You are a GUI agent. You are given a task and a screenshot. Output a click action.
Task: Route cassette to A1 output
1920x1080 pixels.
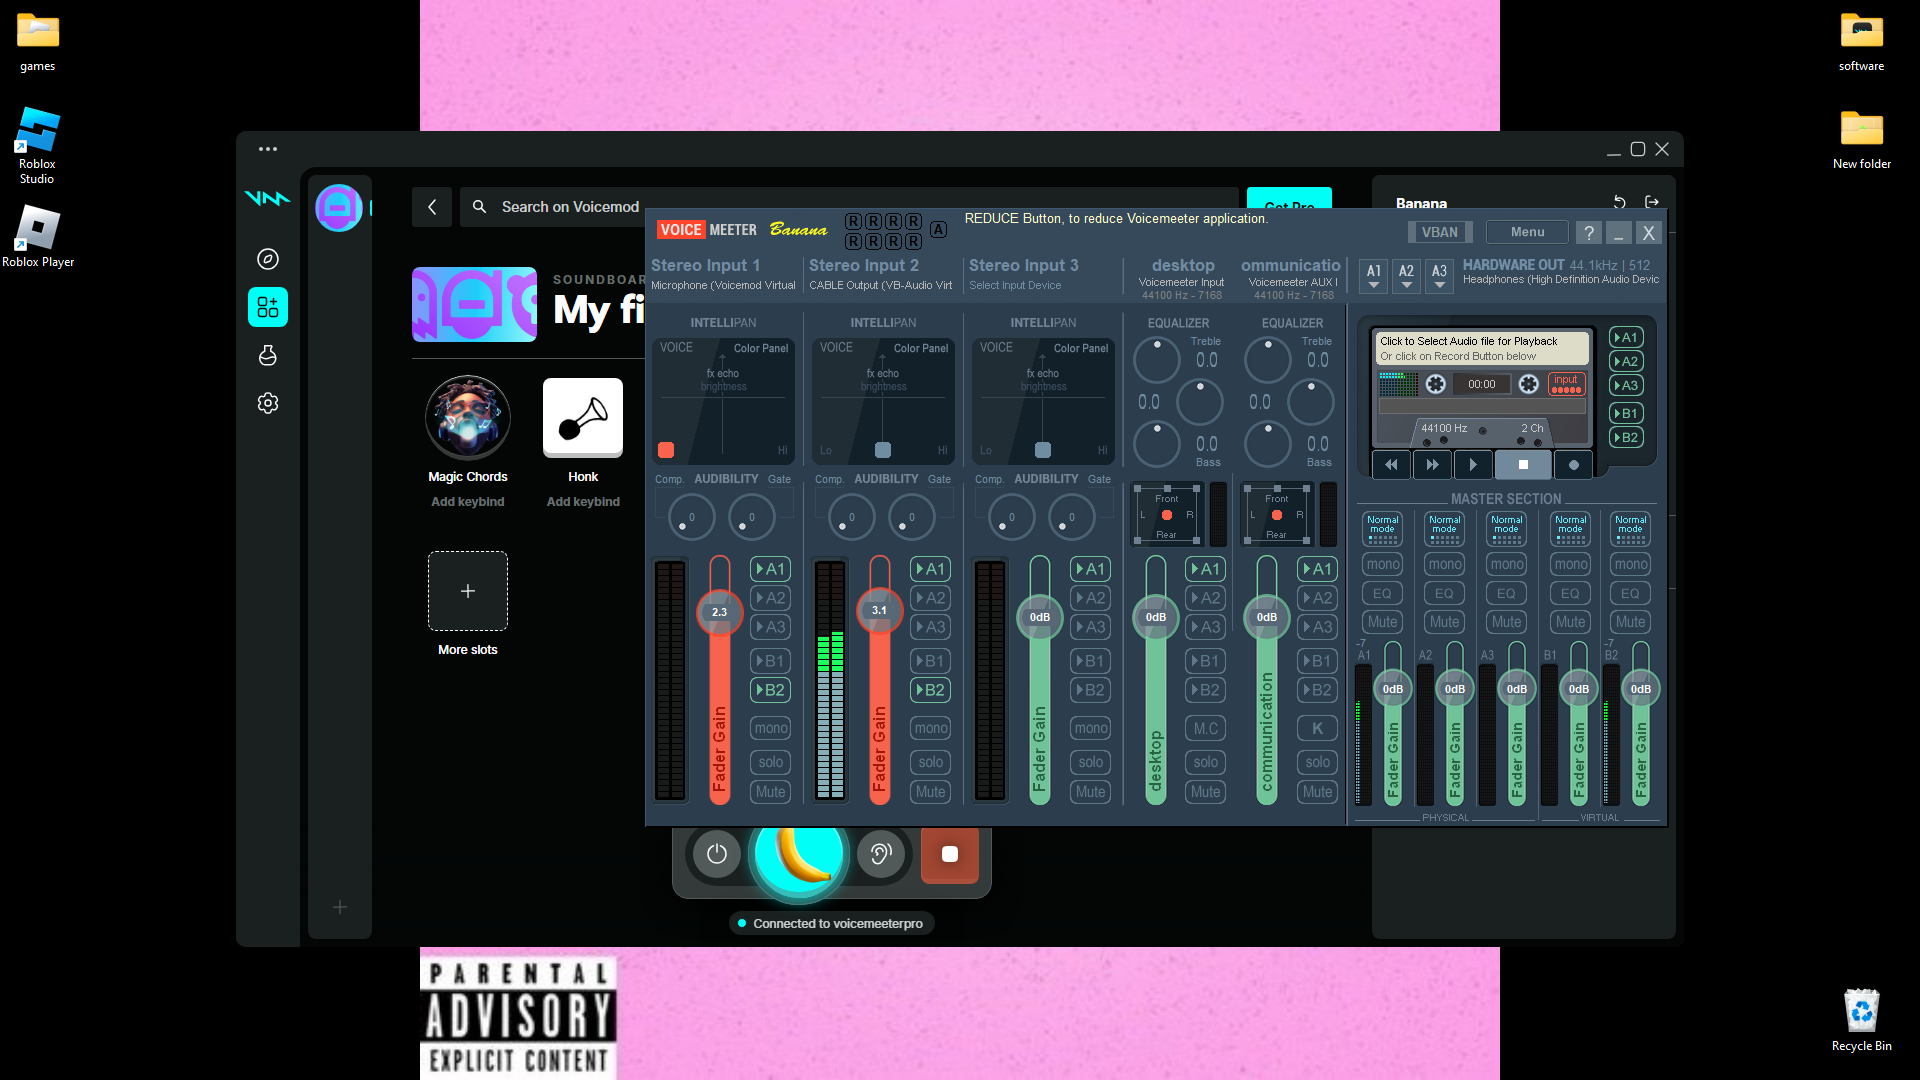[x=1626, y=338]
